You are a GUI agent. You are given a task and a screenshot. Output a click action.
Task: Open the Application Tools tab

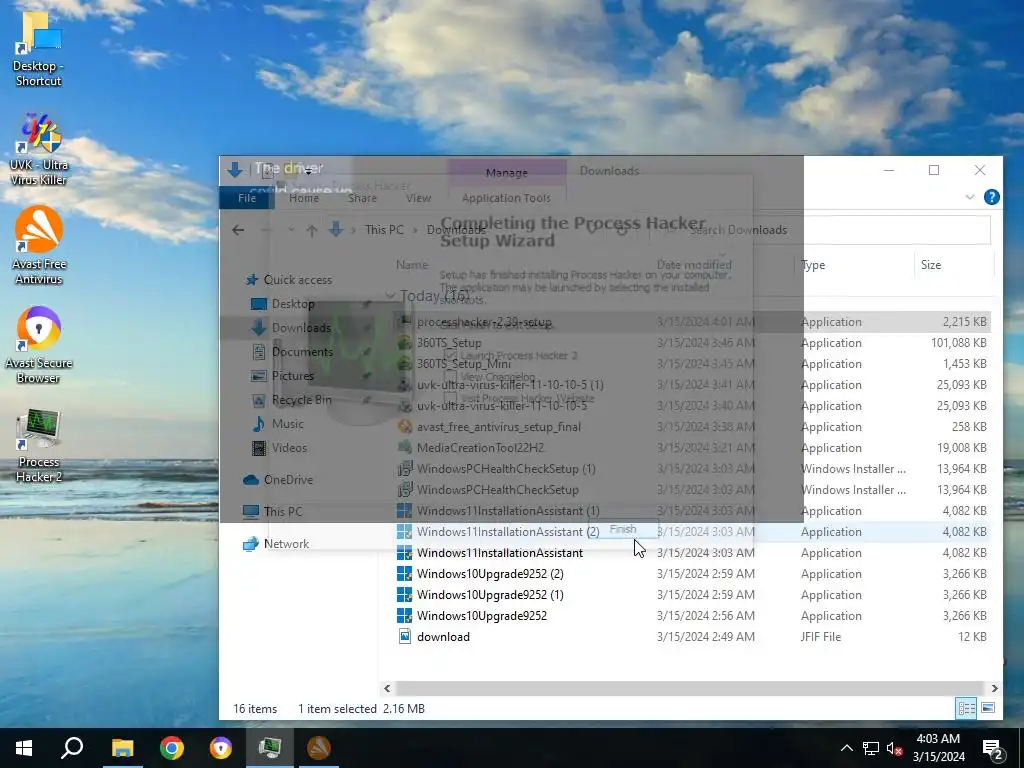pos(506,198)
